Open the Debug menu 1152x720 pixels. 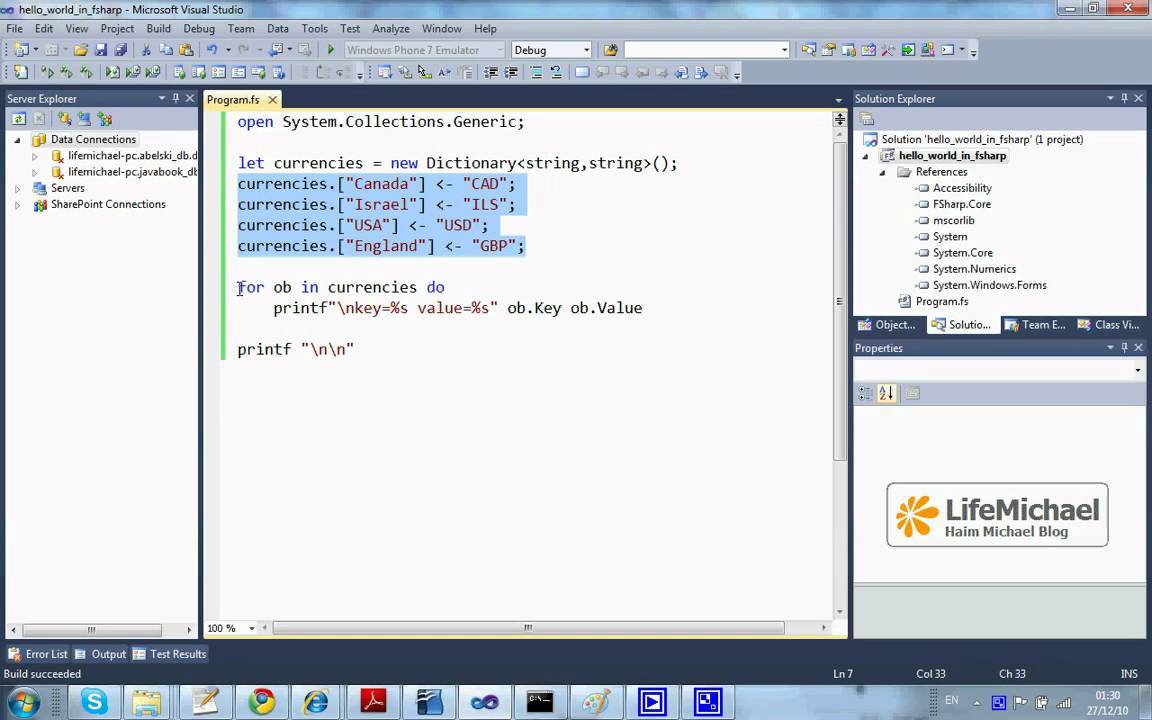click(199, 29)
